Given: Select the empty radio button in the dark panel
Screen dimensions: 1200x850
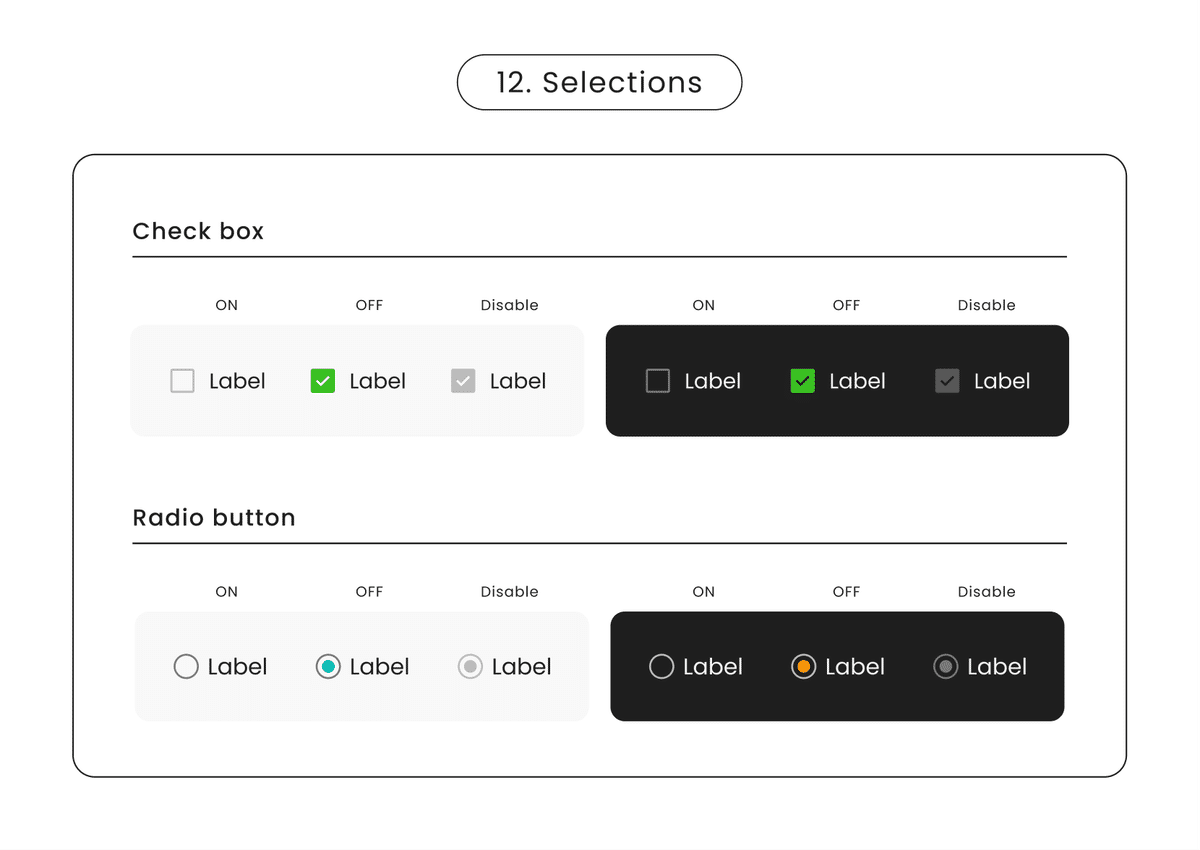Looking at the screenshot, I should click(661, 666).
